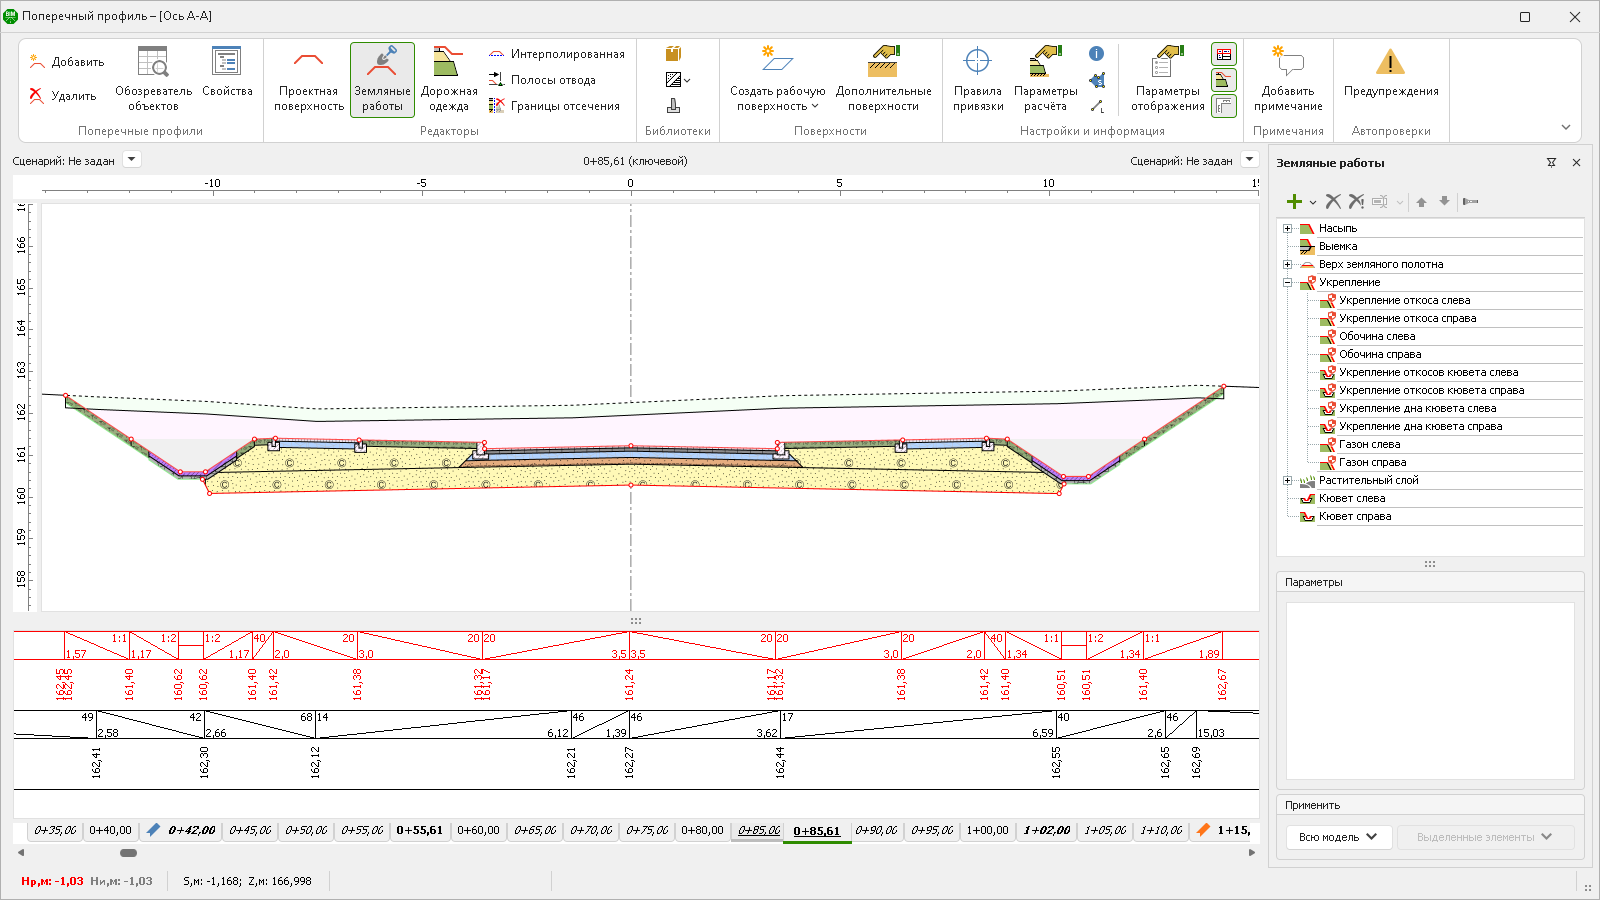Open the left Сценарий dropdown arrow
Image resolution: width=1600 pixels, height=900 pixels.
coord(132,160)
